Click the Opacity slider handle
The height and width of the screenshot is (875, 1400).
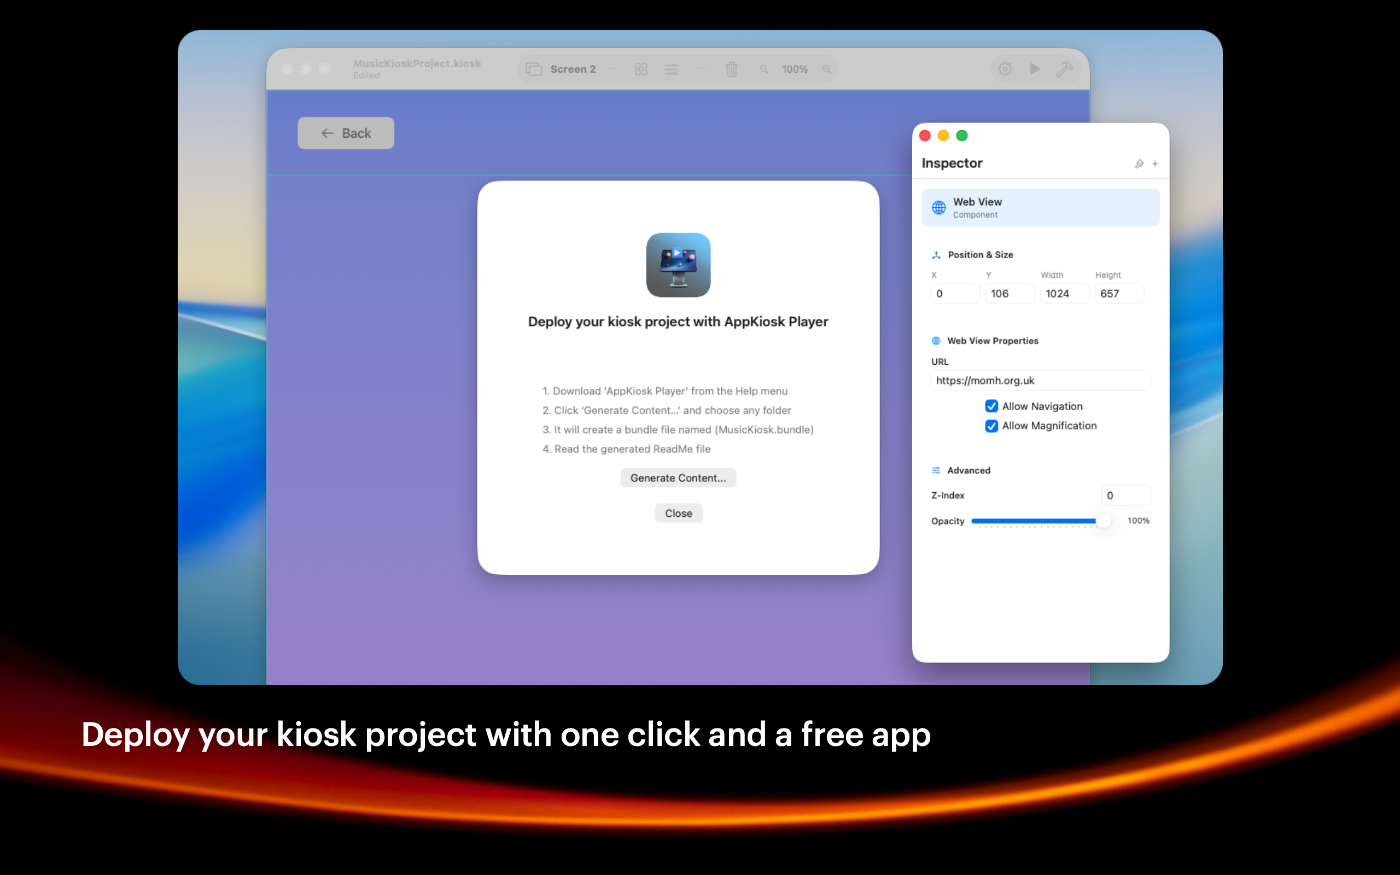pyautogui.click(x=1103, y=521)
